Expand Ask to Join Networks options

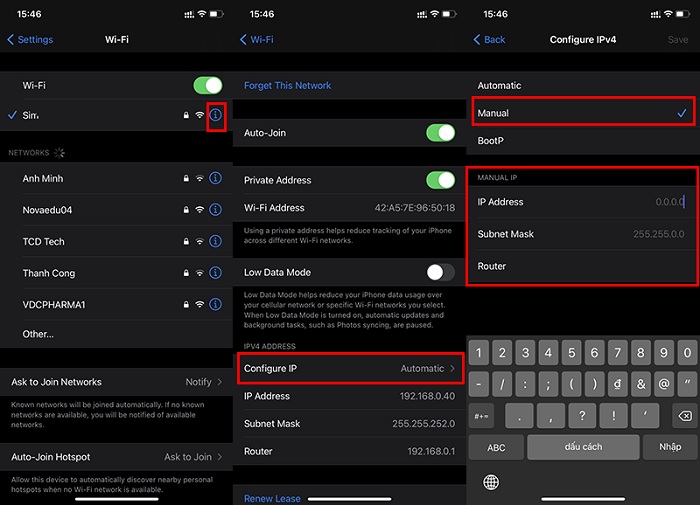(x=116, y=382)
